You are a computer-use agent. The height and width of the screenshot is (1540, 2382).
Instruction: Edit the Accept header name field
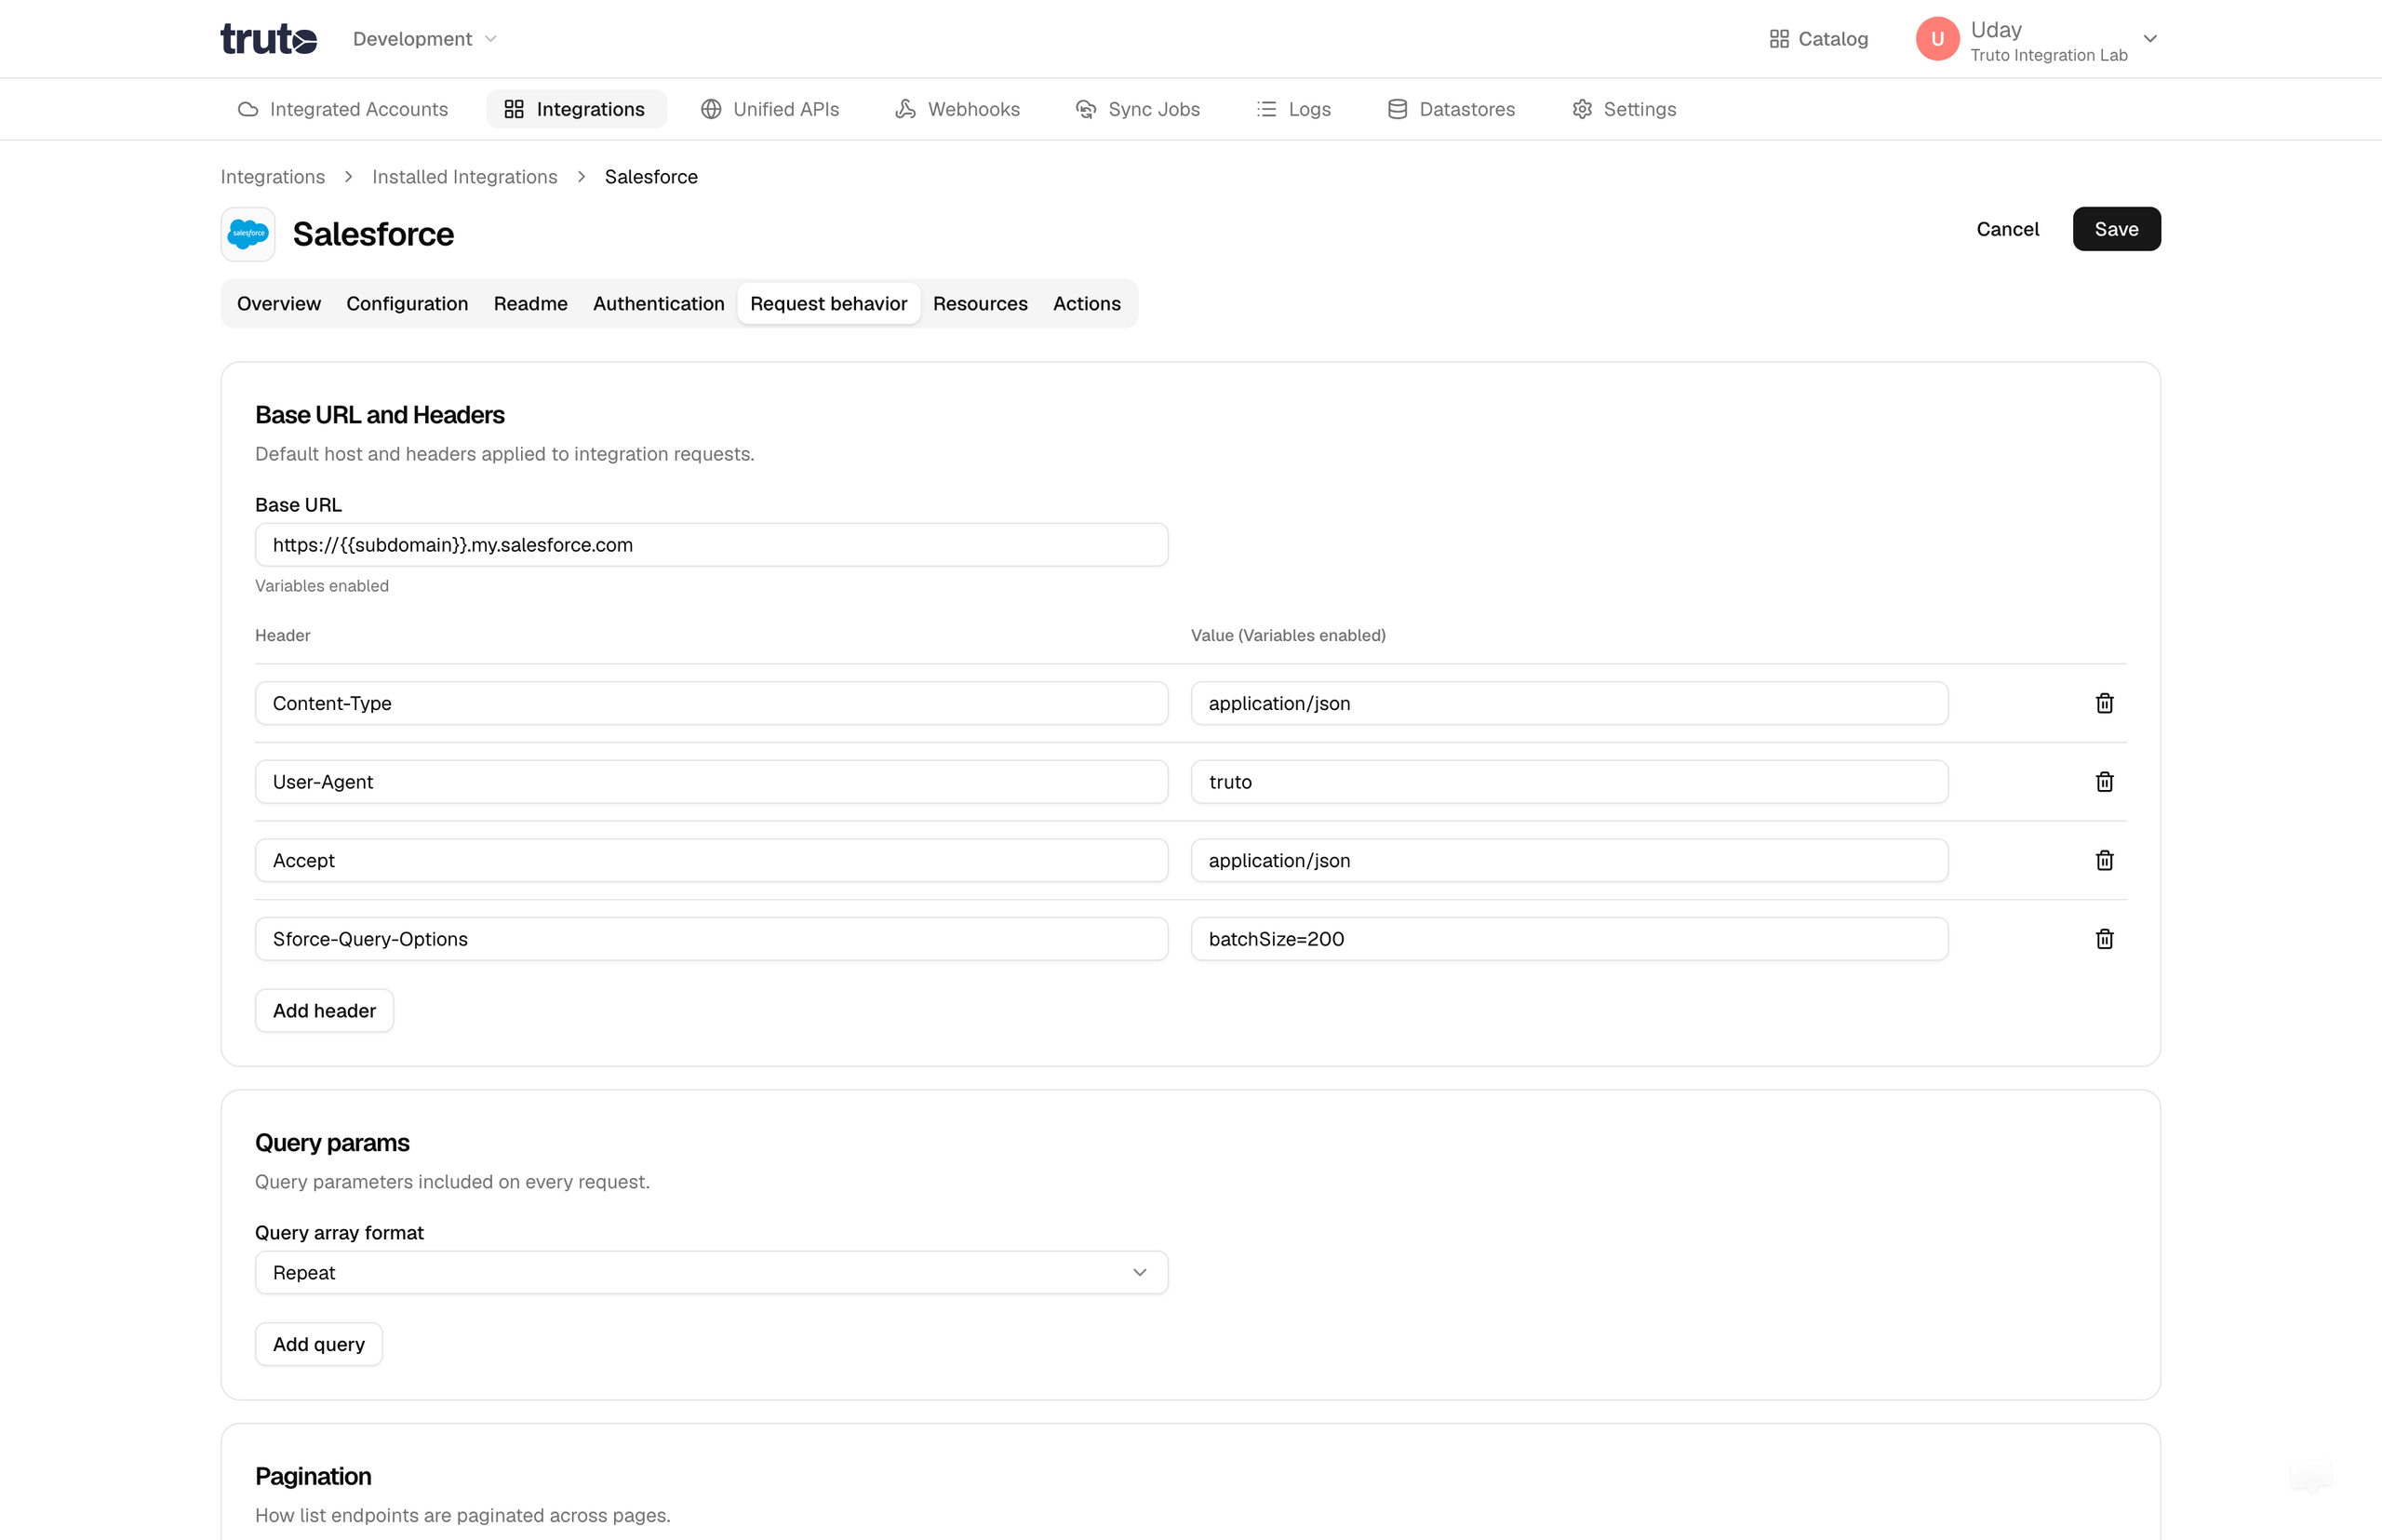pyautogui.click(x=712, y=861)
